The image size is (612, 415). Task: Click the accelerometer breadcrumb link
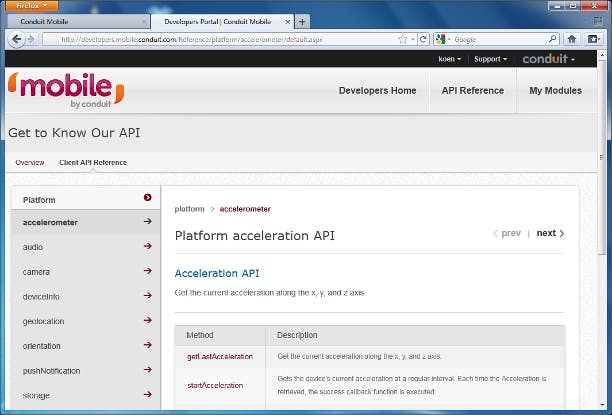(x=245, y=209)
